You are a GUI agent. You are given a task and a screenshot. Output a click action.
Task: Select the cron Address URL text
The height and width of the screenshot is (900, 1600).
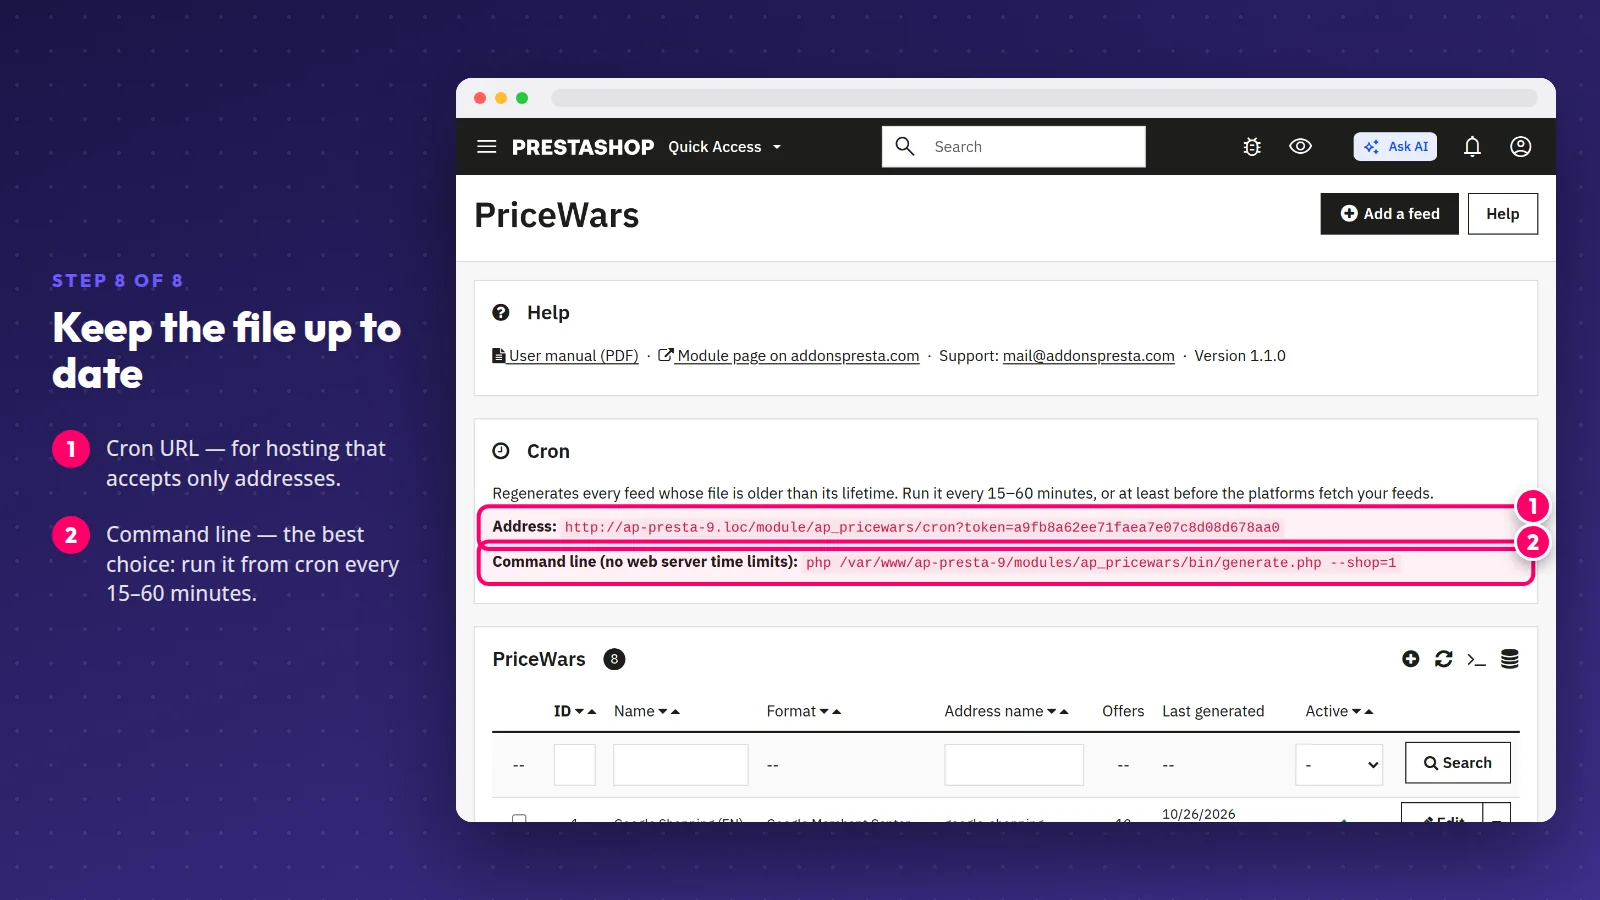click(x=922, y=527)
